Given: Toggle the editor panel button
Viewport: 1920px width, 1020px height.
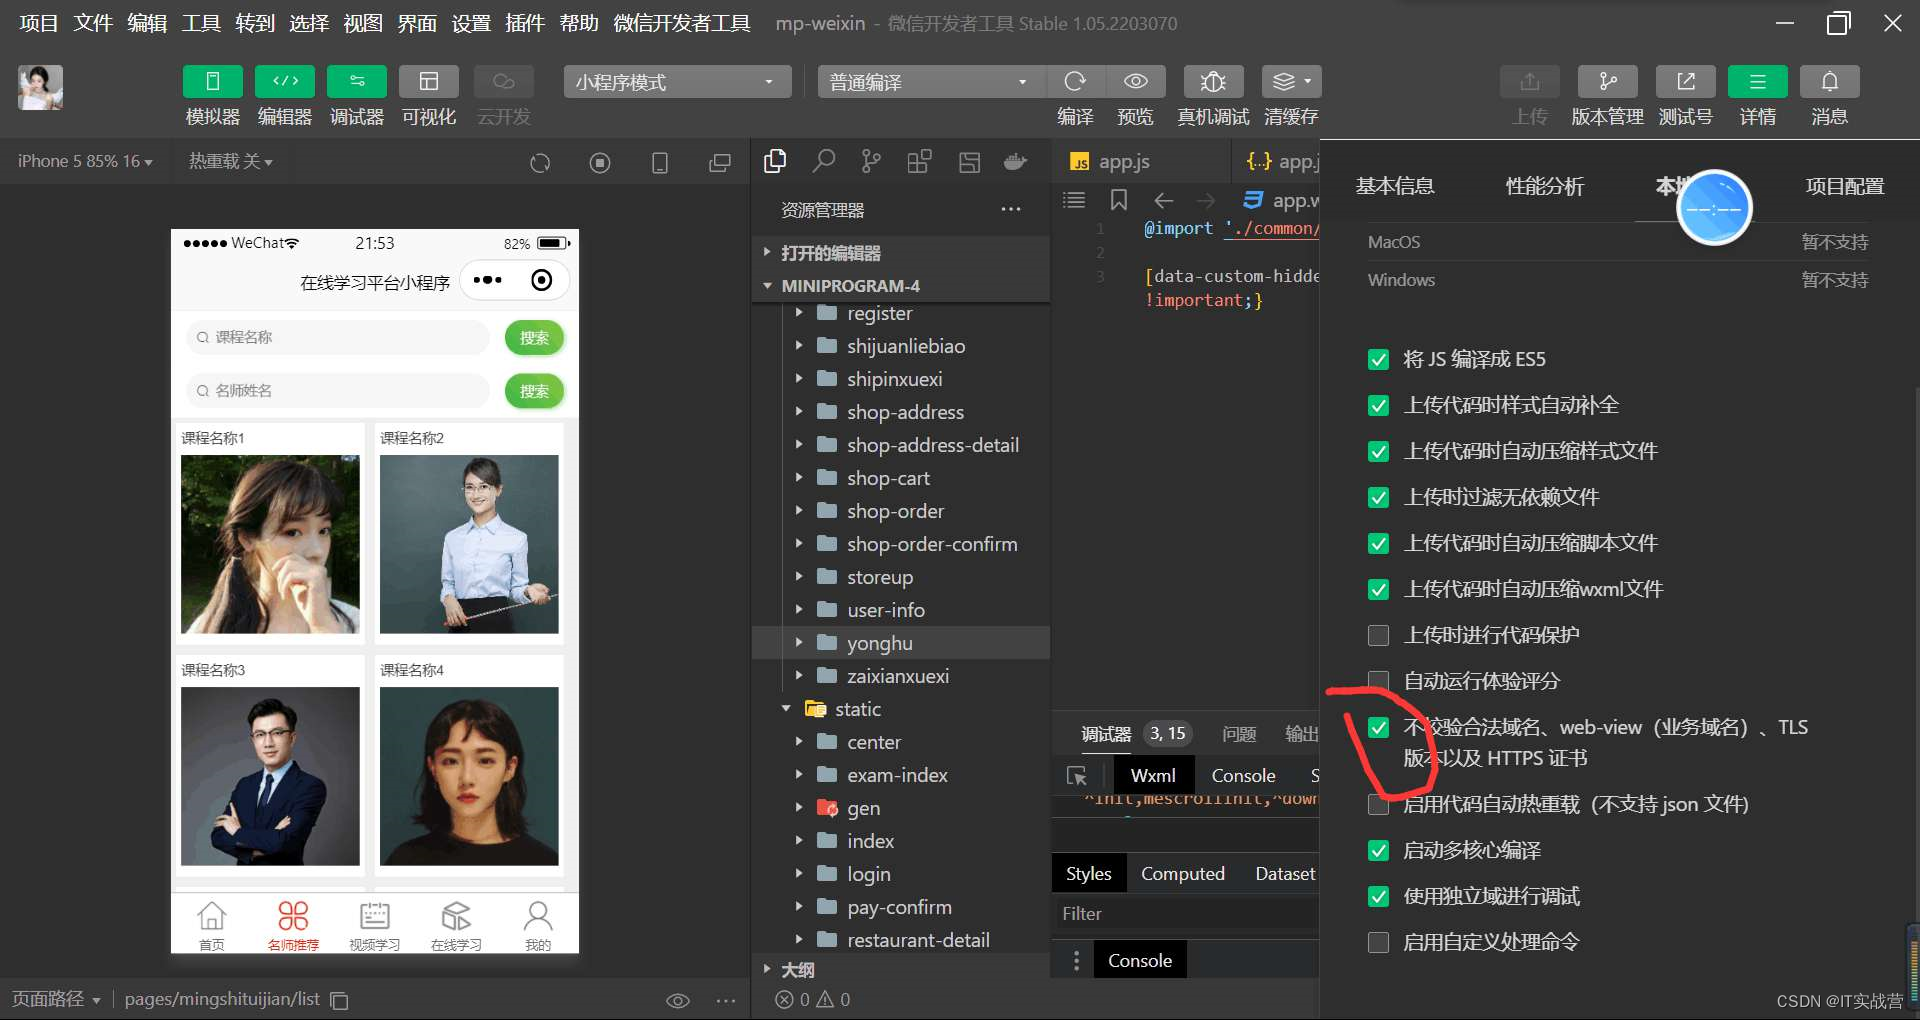Looking at the screenshot, I should [x=285, y=82].
